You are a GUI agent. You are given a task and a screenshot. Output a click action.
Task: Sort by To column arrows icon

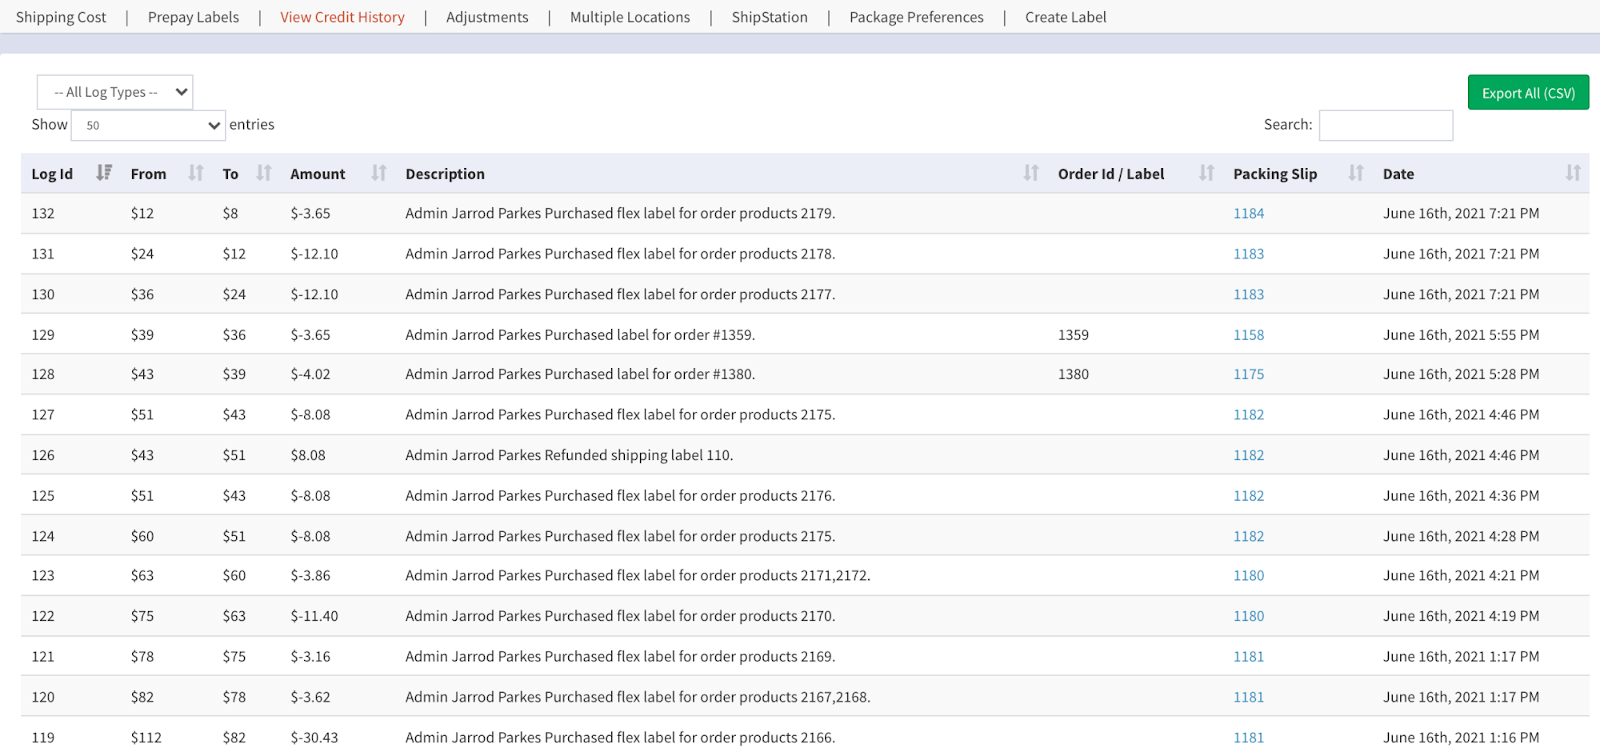pyautogui.click(x=264, y=173)
